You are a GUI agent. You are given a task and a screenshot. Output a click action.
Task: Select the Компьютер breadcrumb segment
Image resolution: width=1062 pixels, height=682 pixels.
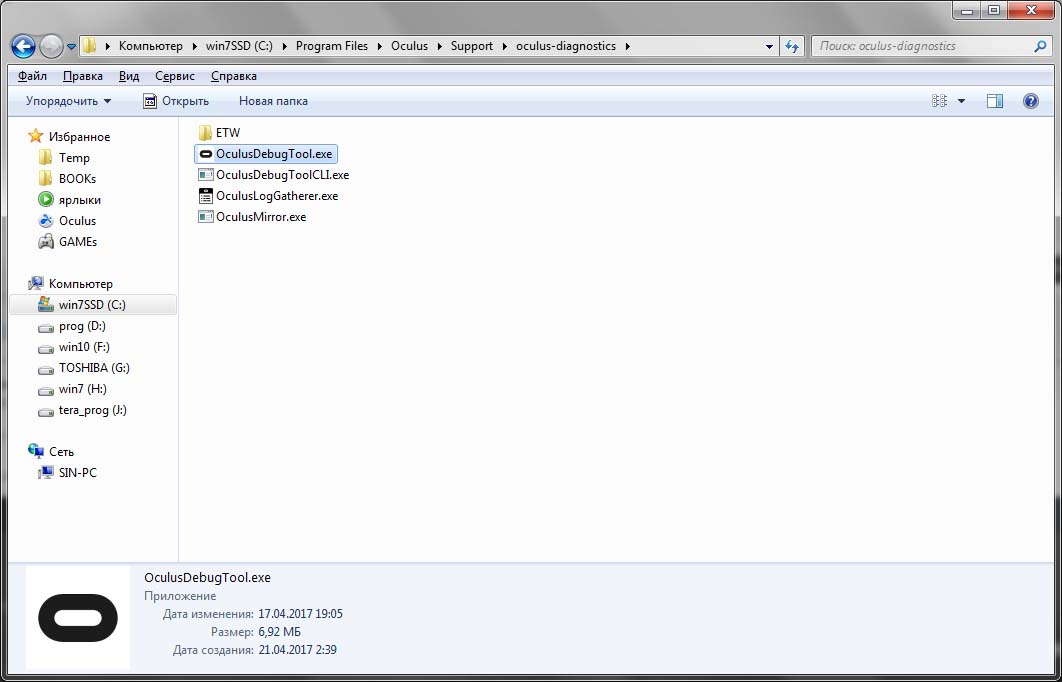(x=150, y=46)
